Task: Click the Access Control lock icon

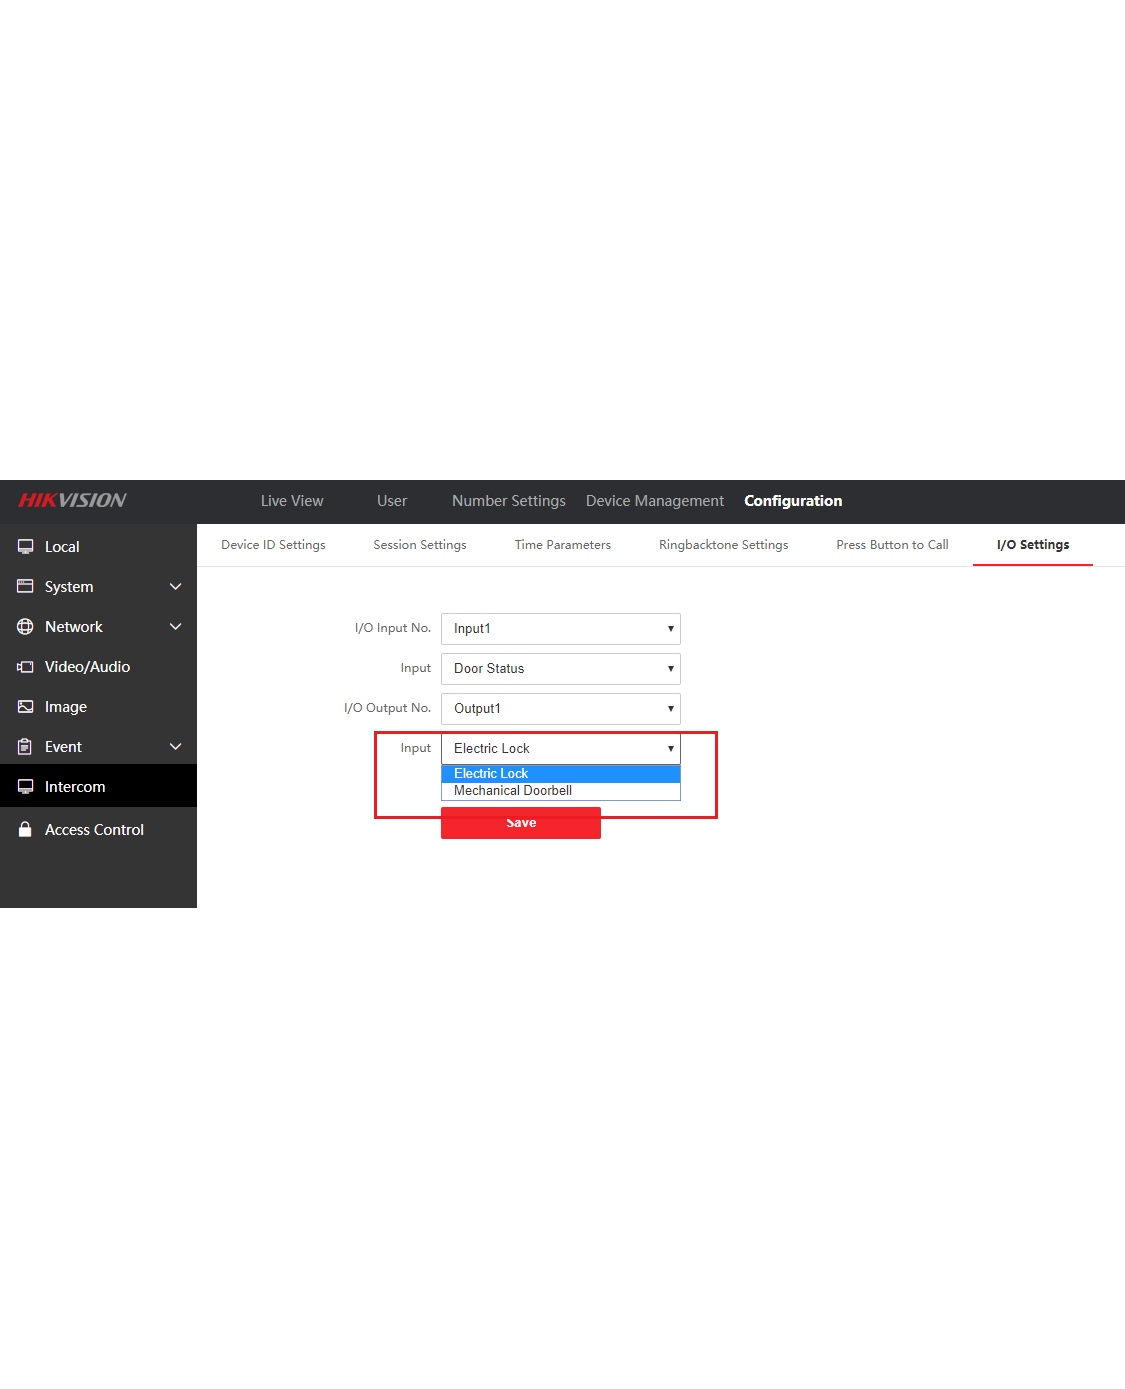Action: tap(26, 830)
